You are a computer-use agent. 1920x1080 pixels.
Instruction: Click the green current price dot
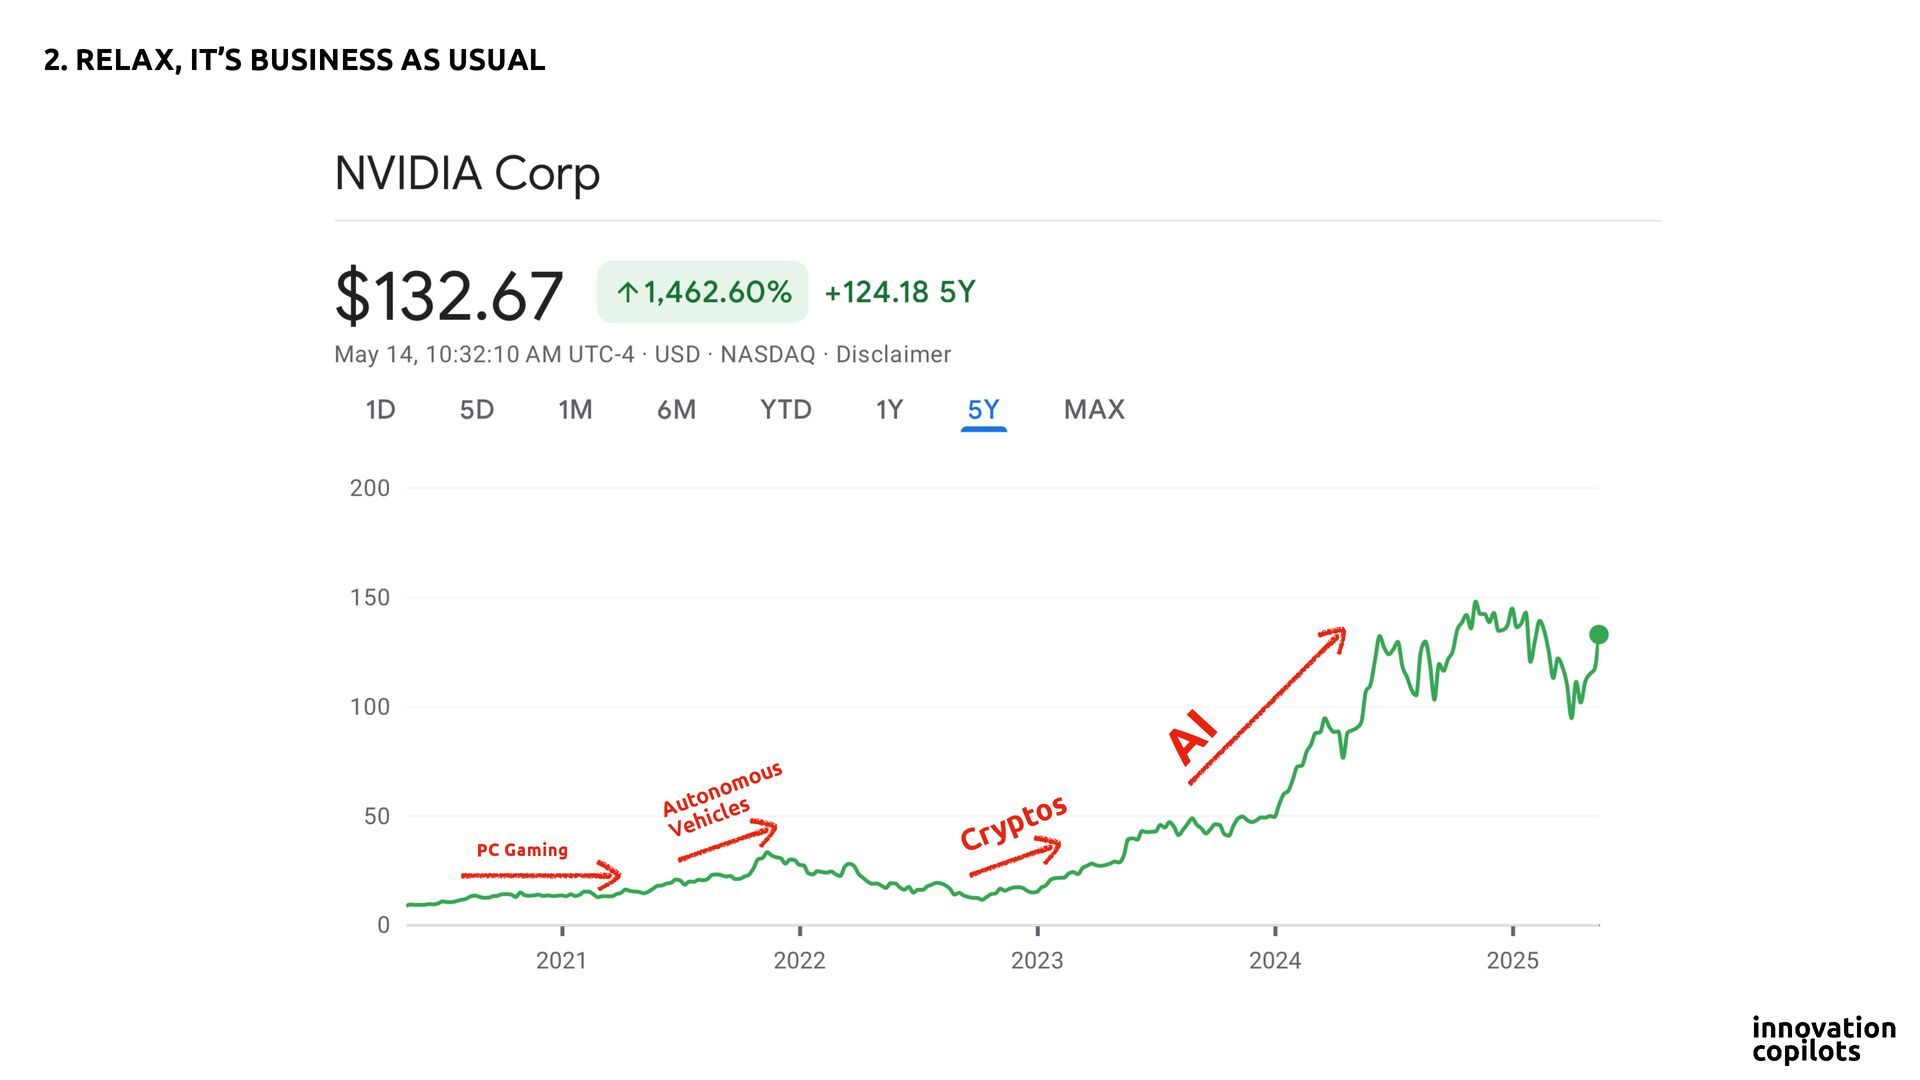coord(1598,634)
